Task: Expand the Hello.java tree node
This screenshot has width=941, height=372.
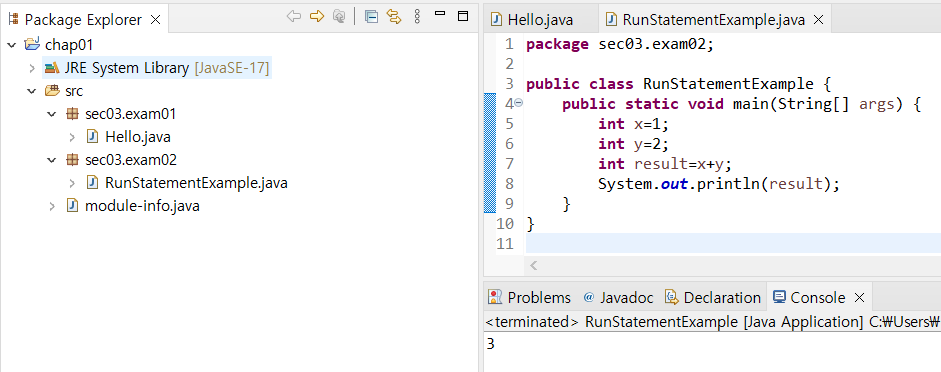Action: (72, 137)
